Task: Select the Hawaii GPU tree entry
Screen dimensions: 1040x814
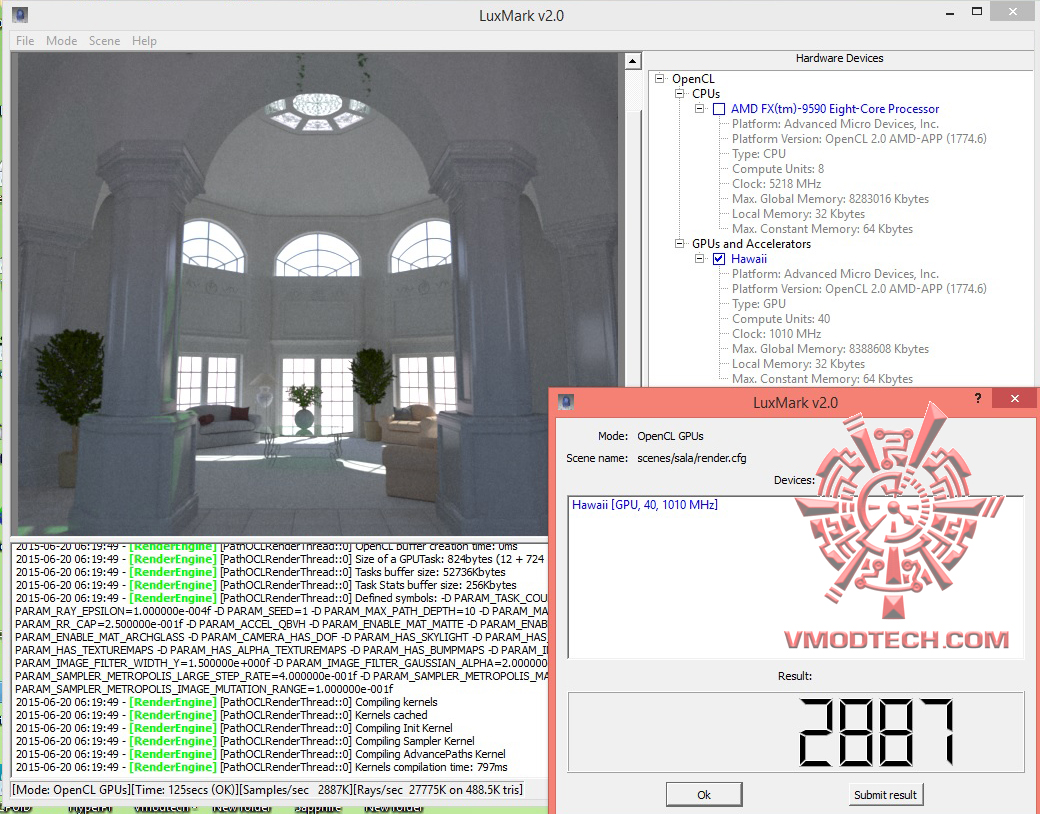Action: [749, 259]
